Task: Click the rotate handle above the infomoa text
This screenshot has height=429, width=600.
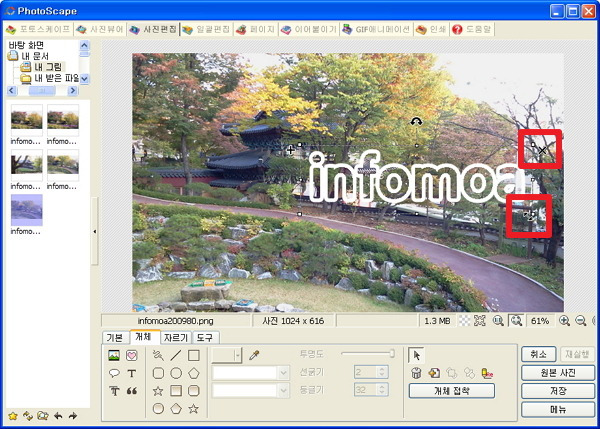Action: click(416, 122)
